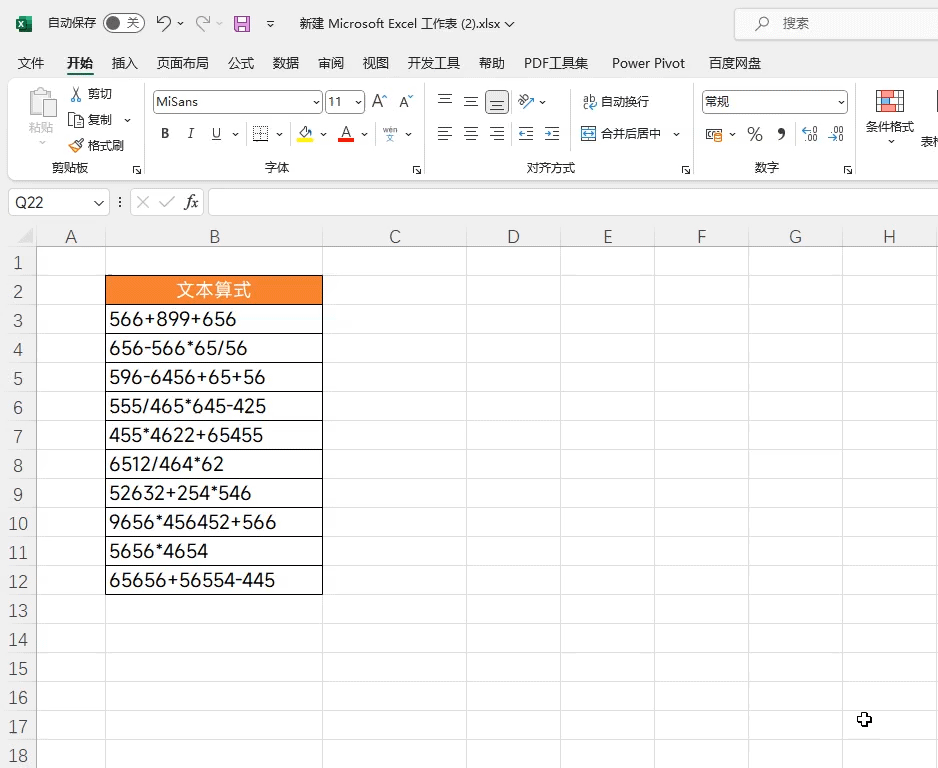The width and height of the screenshot is (938, 768).
Task: Center text horizontally icon
Action: click(471, 133)
